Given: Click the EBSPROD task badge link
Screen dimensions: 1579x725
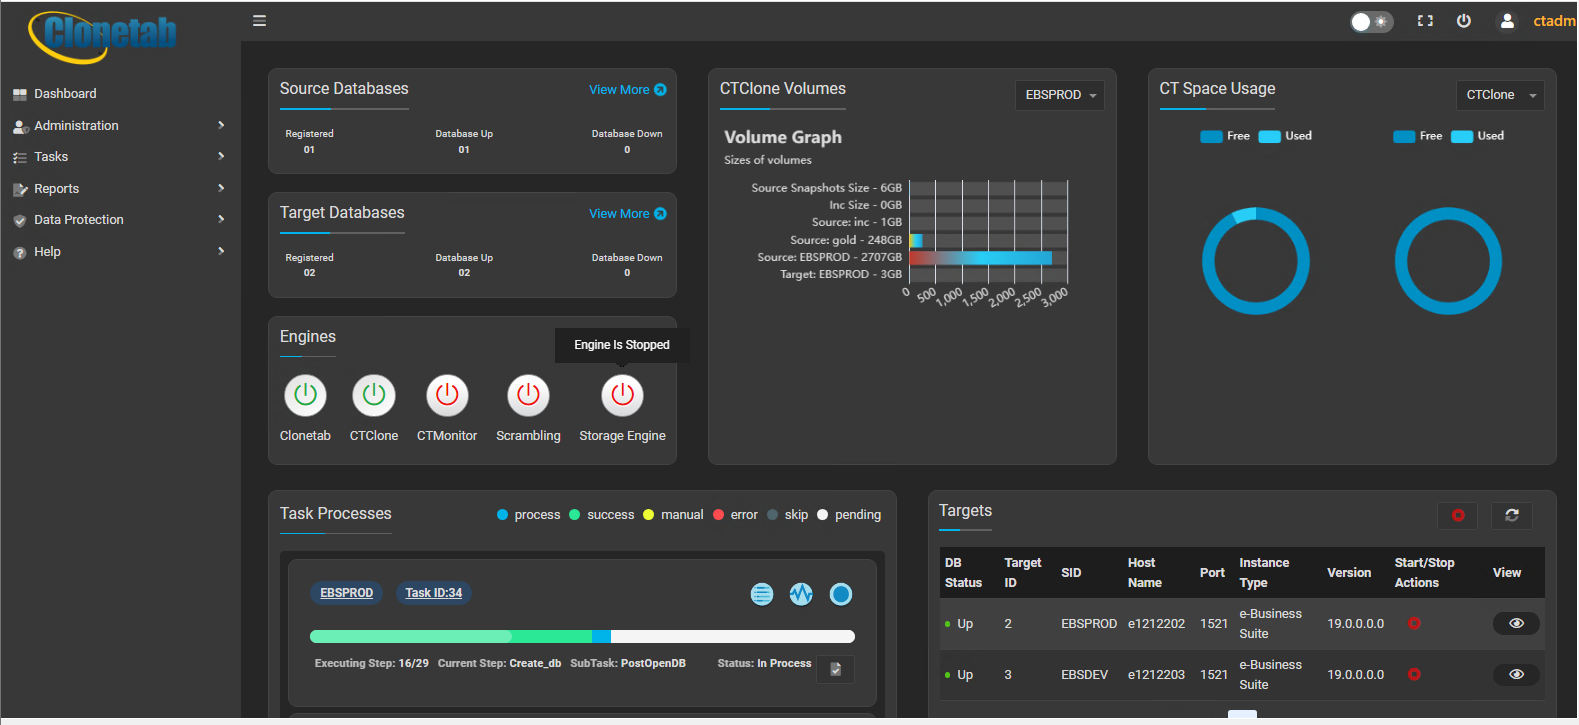Looking at the screenshot, I should (346, 593).
